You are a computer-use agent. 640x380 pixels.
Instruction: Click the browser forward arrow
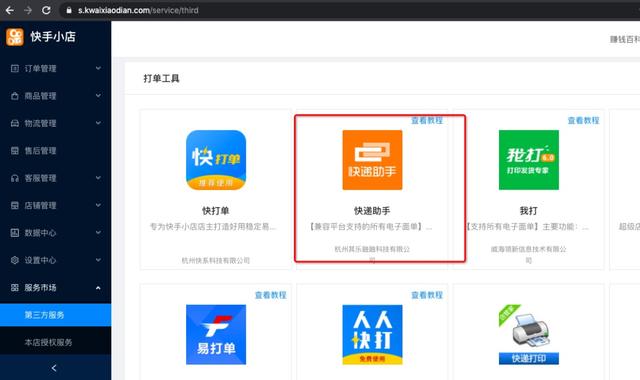tap(28, 10)
